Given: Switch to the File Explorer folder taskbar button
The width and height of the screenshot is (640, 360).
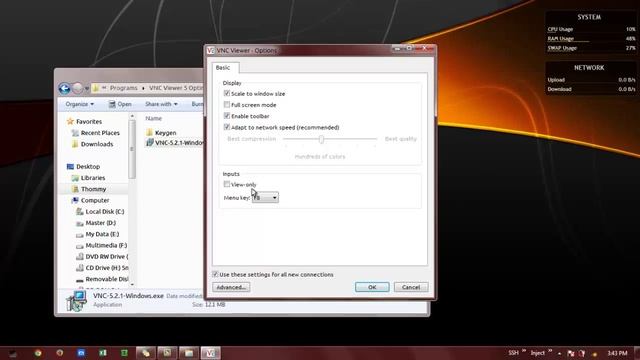Looking at the screenshot, I should click(x=189, y=353).
